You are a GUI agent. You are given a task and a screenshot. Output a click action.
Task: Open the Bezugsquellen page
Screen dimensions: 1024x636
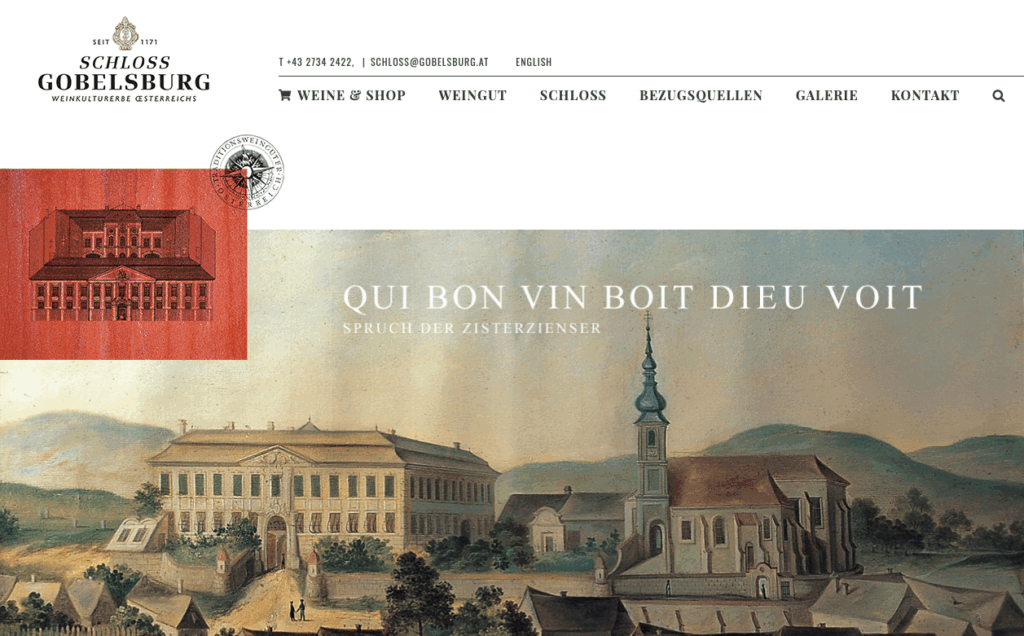pyautogui.click(x=701, y=95)
